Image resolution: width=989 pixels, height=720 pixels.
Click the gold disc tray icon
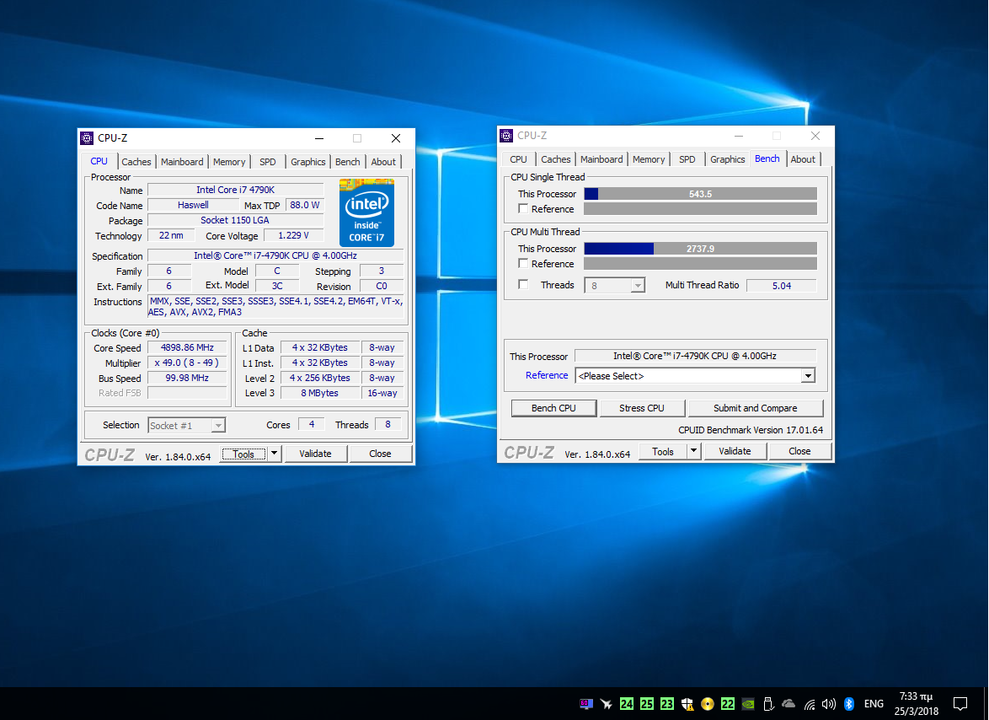tap(707, 704)
